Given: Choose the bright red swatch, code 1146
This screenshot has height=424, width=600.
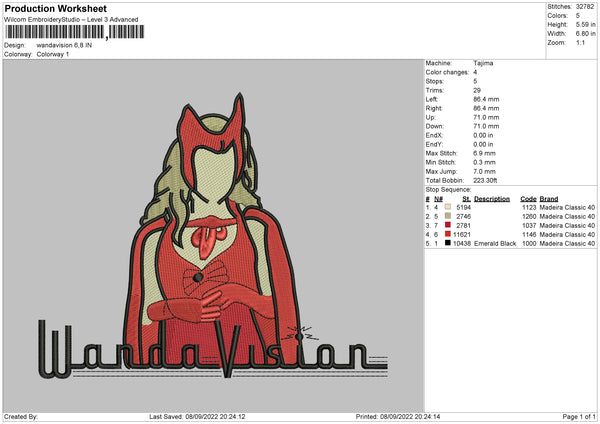Looking at the screenshot, I should click(x=449, y=234).
